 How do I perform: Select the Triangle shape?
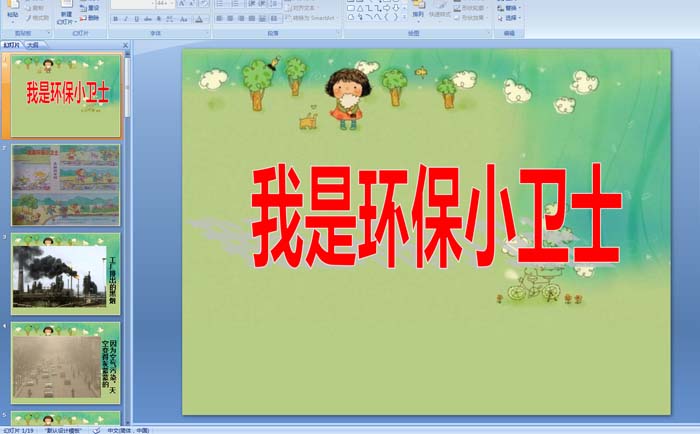[360, 8]
